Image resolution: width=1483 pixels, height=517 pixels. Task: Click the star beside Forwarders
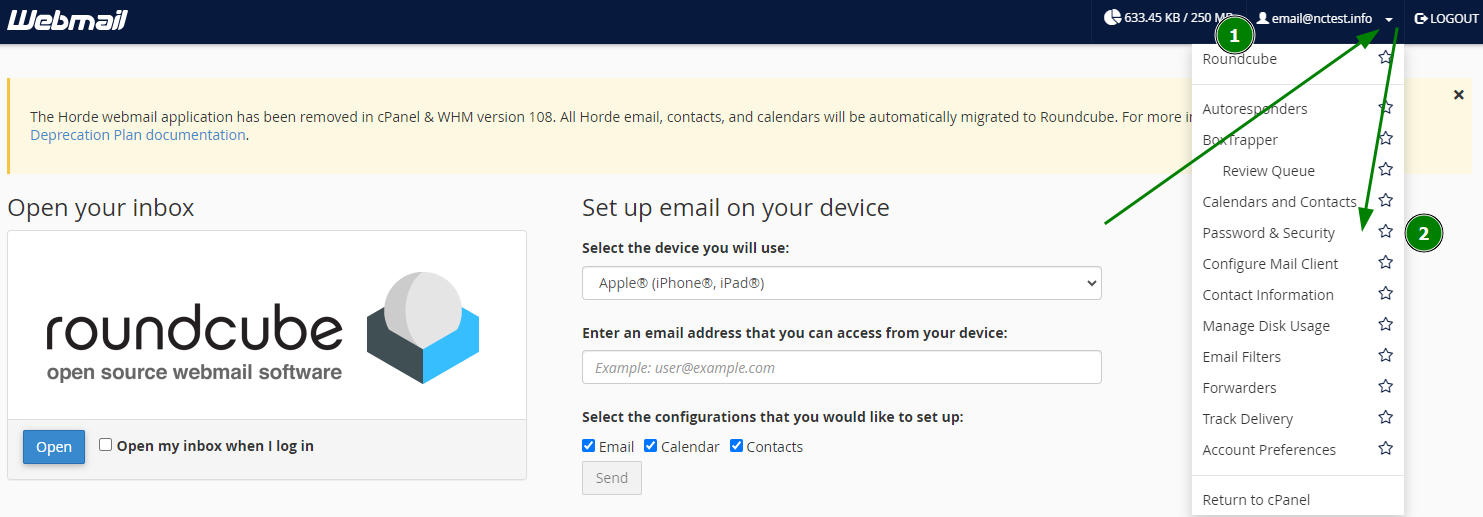[x=1385, y=387]
